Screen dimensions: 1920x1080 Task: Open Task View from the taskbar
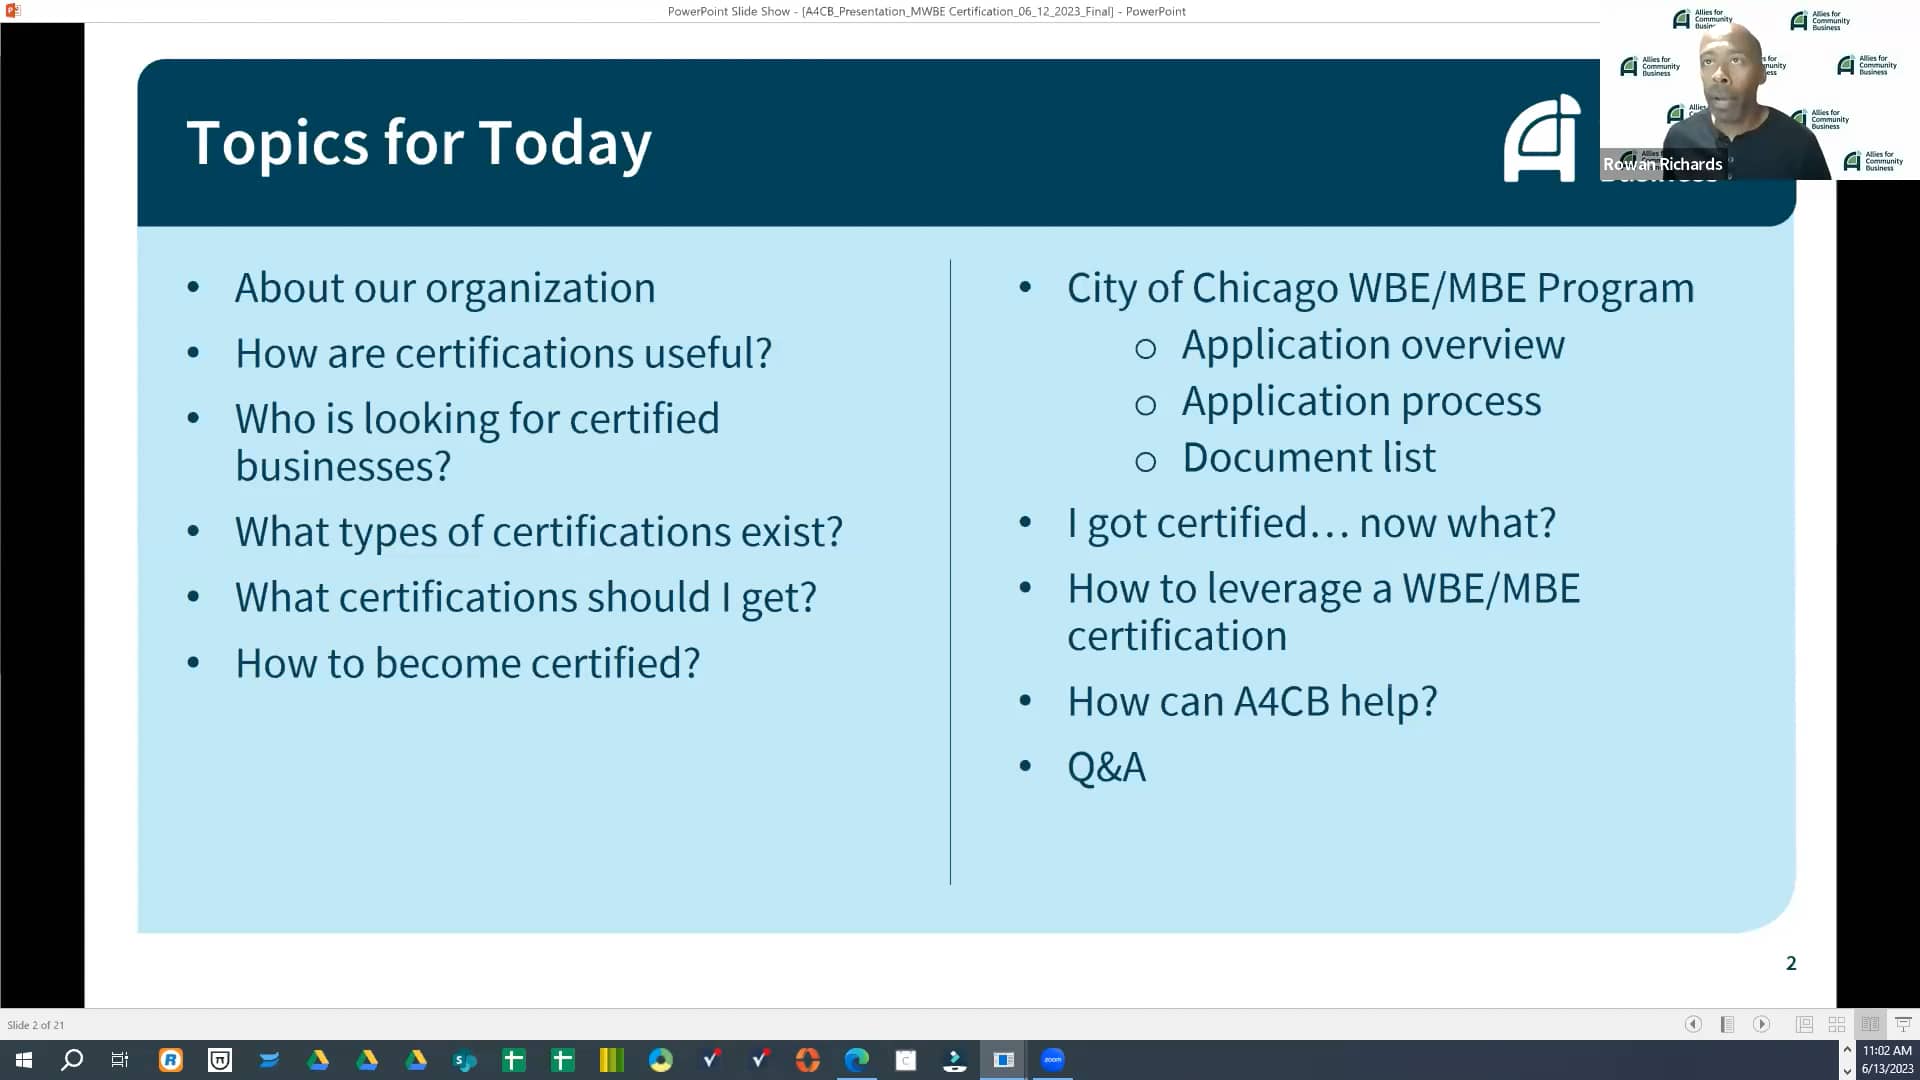tap(119, 1059)
